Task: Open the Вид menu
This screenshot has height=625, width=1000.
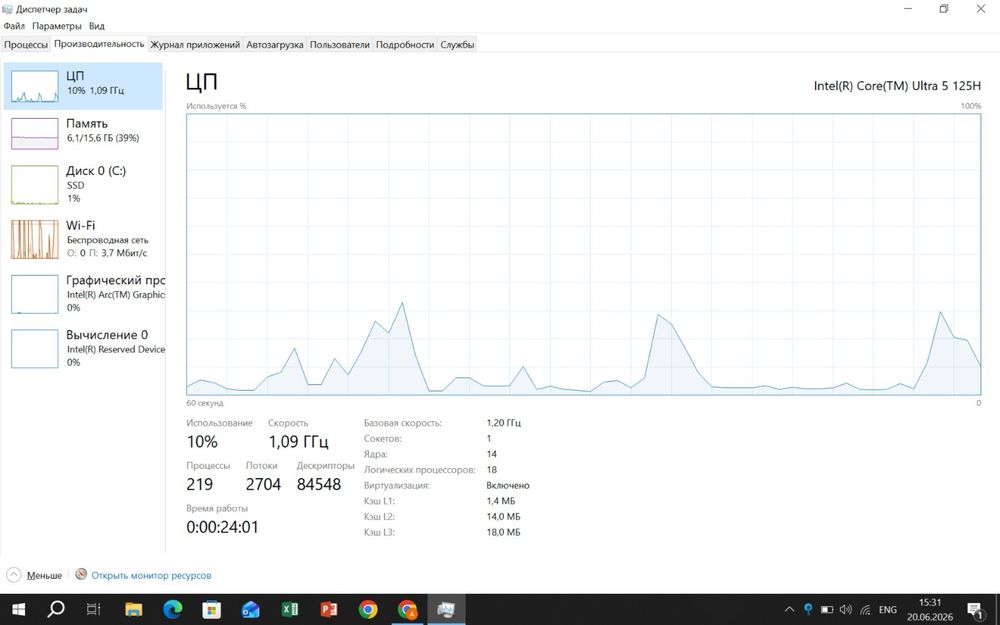Action: point(96,26)
